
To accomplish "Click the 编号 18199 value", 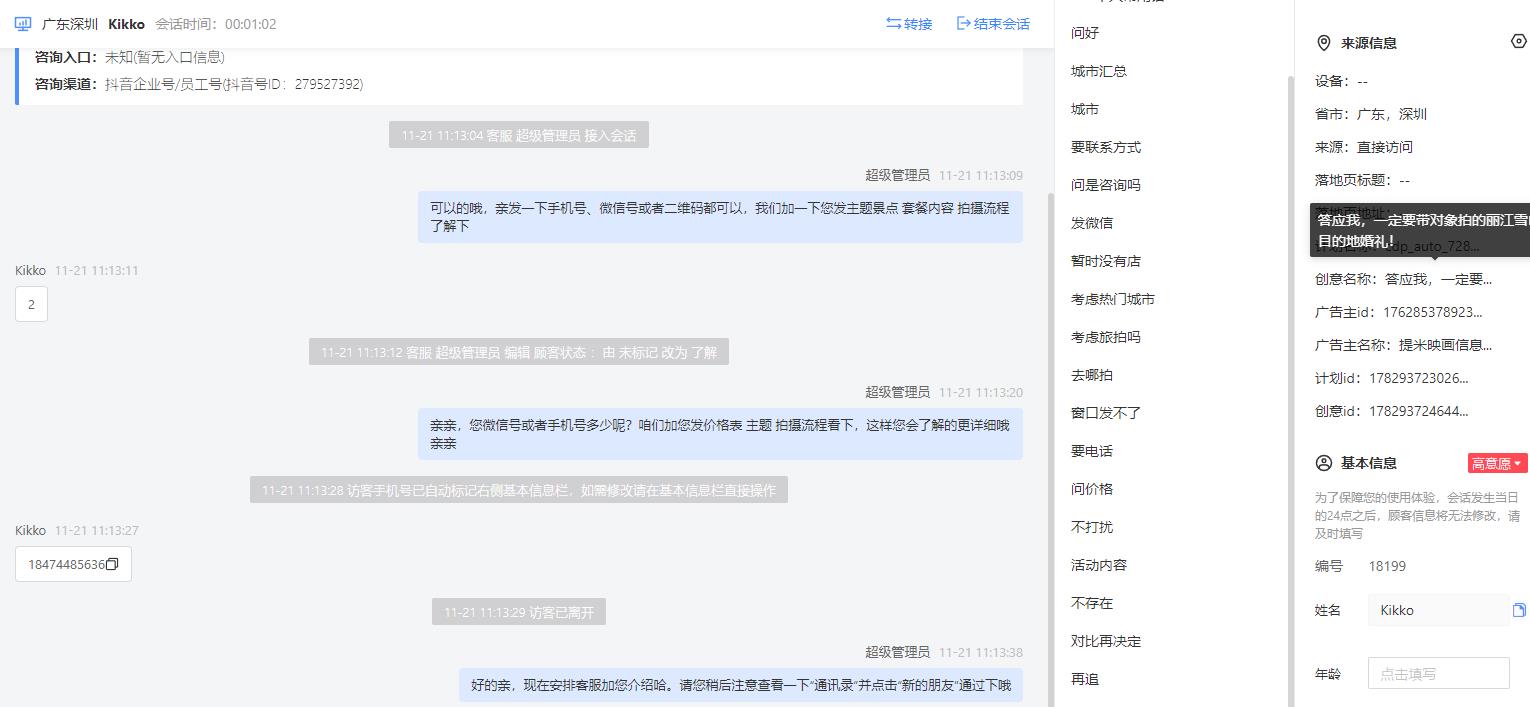I will (x=1387, y=566).
